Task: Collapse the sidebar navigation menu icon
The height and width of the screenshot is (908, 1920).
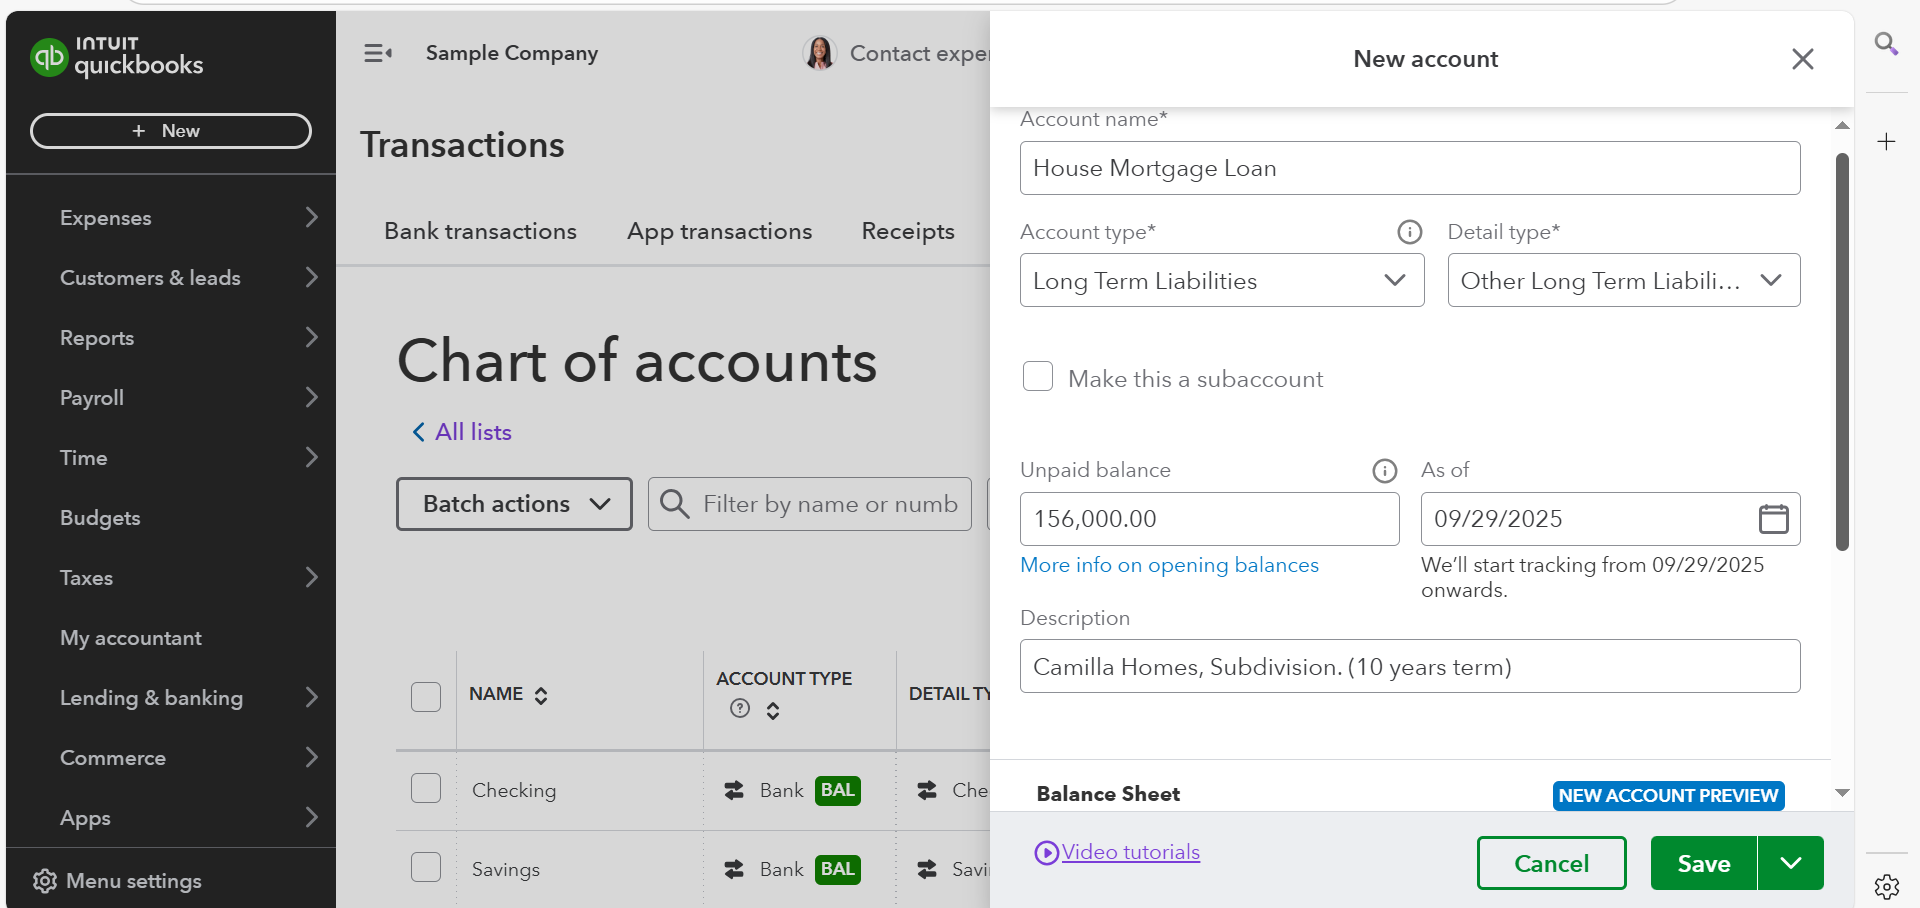Action: click(377, 53)
